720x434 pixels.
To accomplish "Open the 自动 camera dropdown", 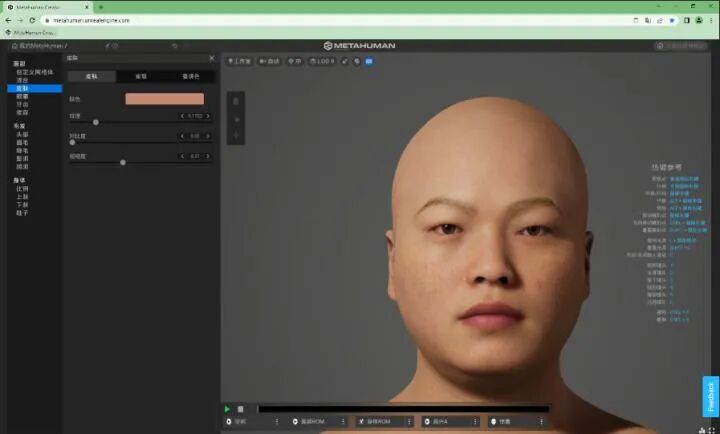I will click(270, 61).
